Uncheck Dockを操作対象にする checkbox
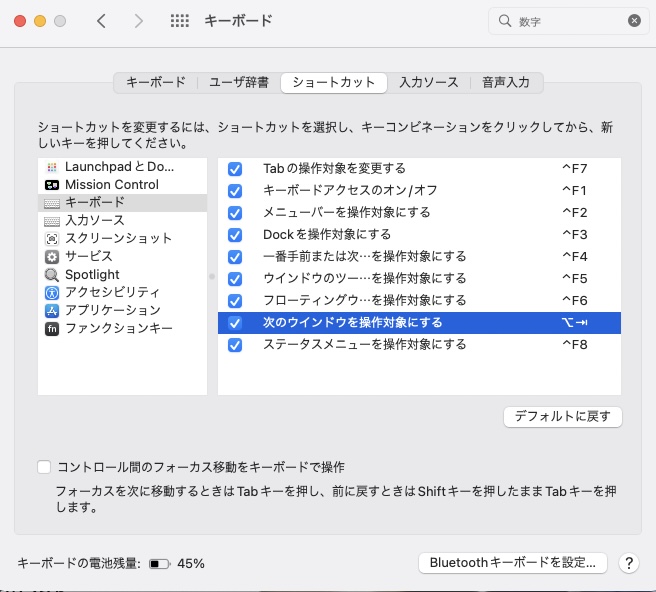The width and height of the screenshot is (656, 592). [x=235, y=235]
